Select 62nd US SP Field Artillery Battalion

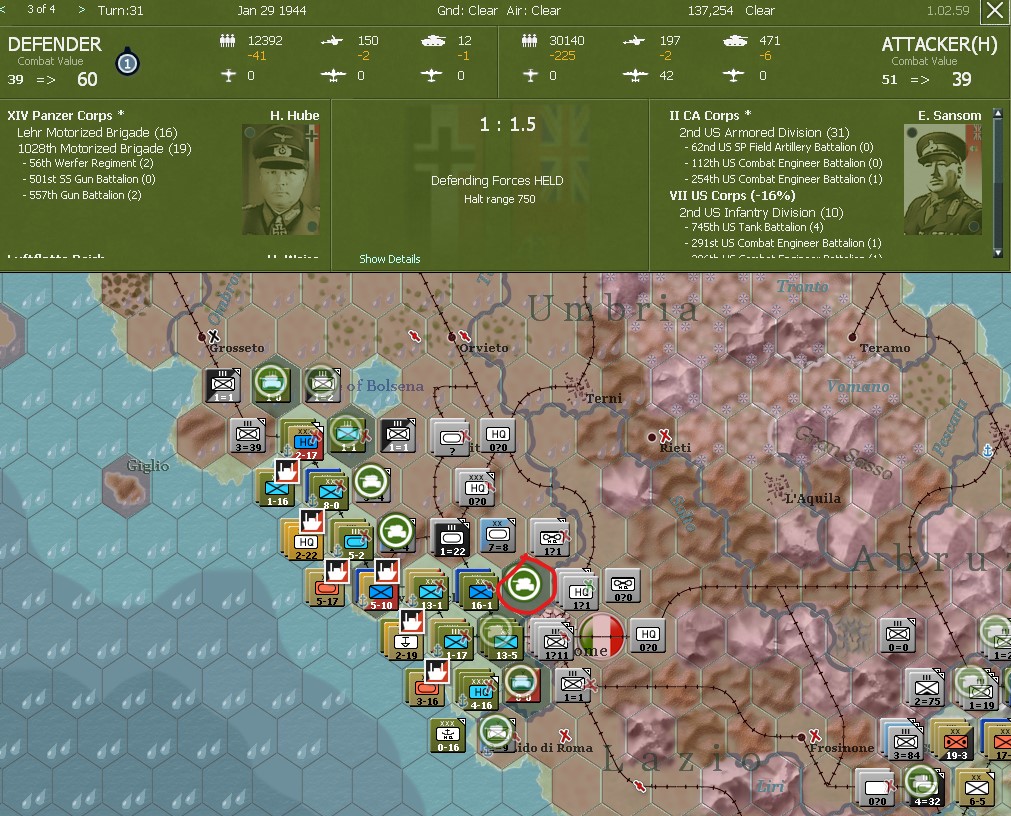click(x=779, y=147)
